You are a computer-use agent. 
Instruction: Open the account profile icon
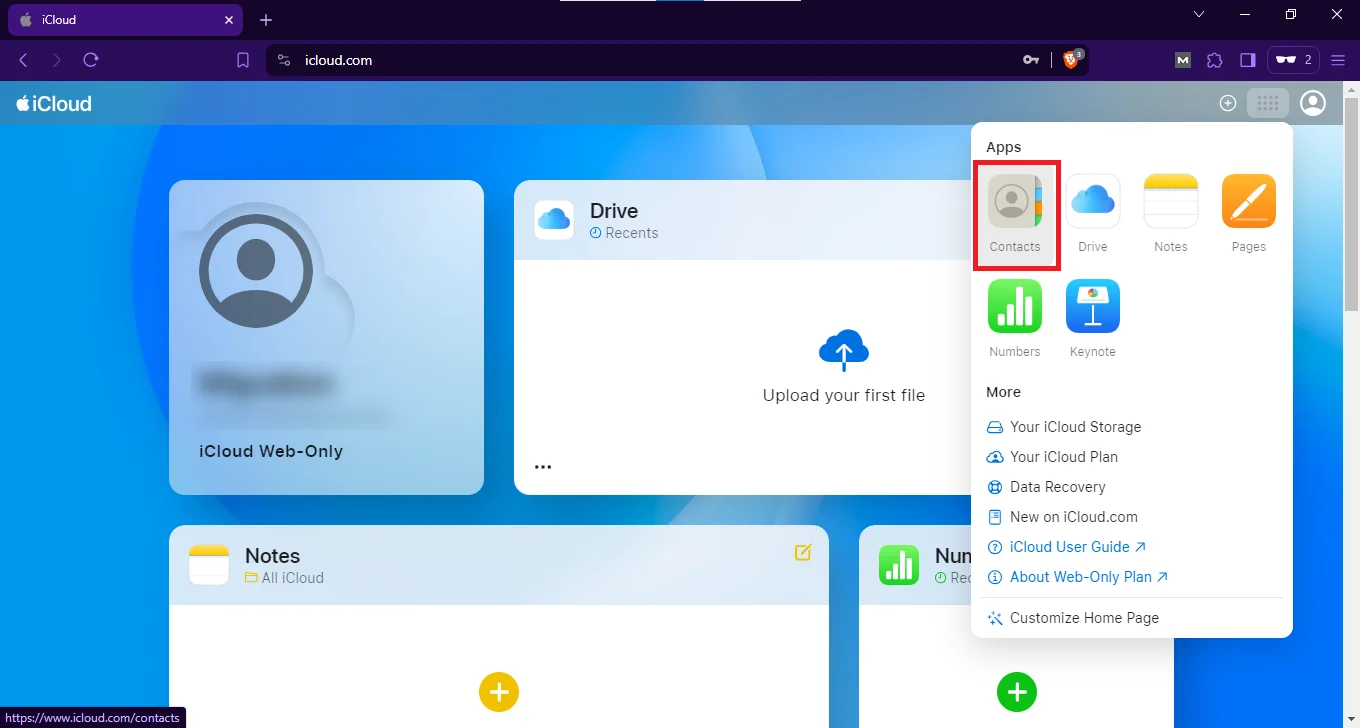[1313, 103]
